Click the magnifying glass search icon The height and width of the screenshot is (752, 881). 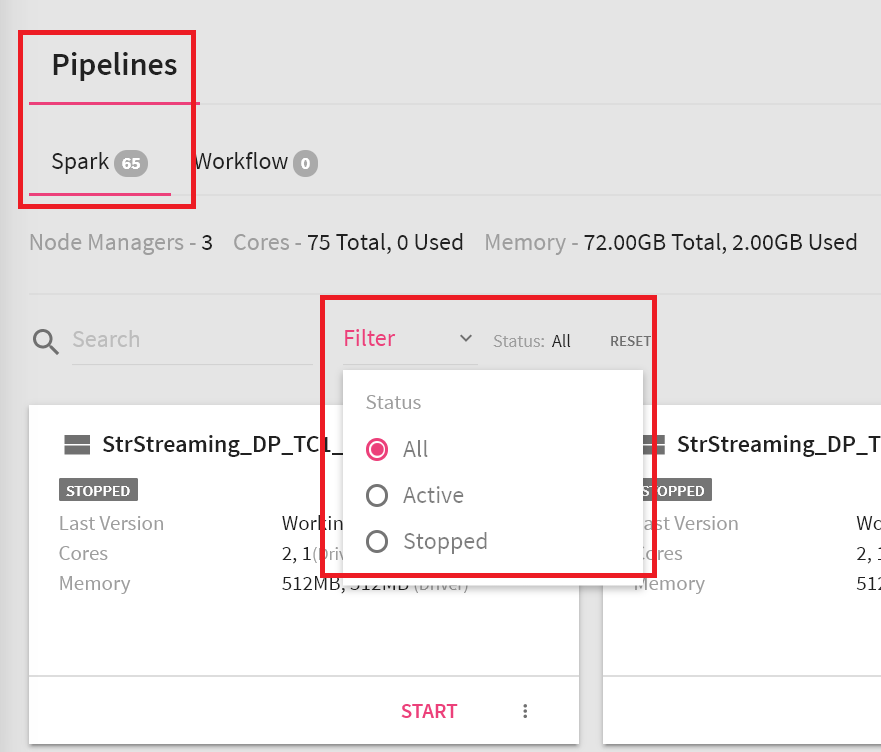pyautogui.click(x=46, y=342)
